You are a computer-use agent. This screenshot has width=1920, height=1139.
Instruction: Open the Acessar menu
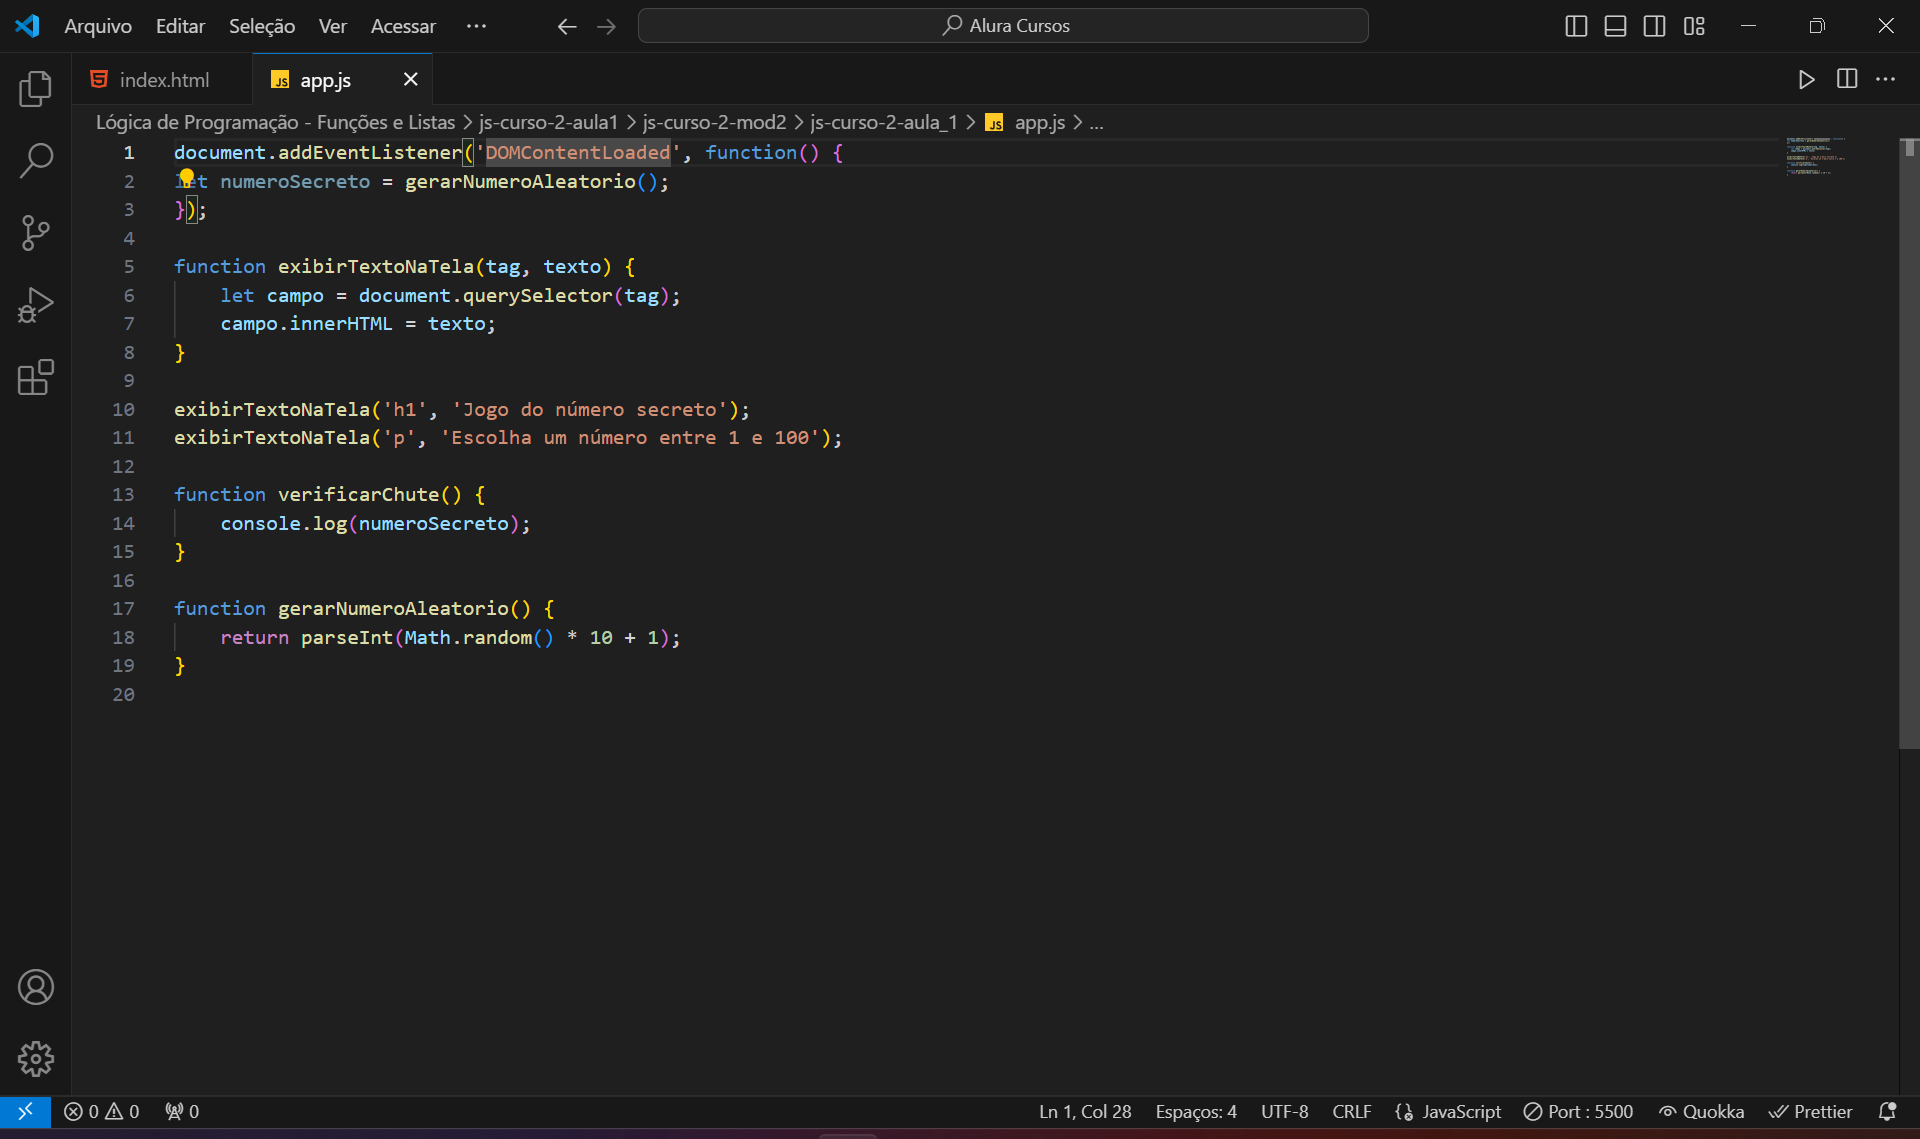(x=403, y=26)
